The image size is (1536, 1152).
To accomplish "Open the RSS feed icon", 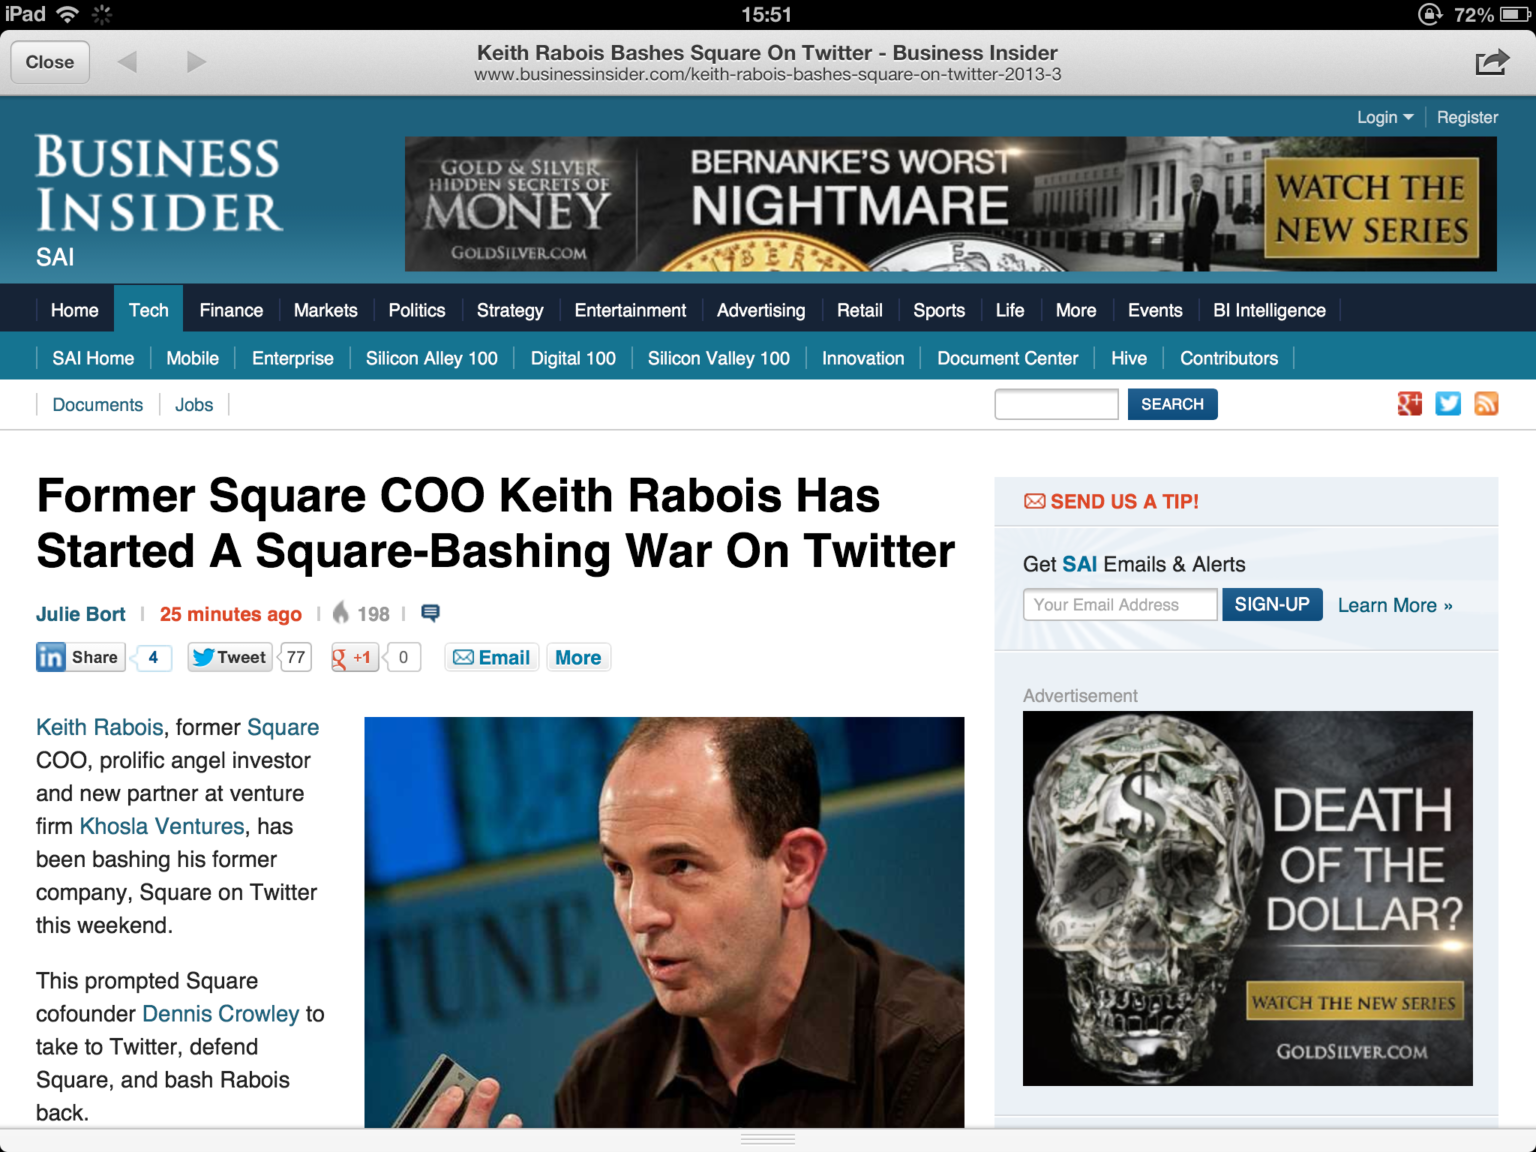I will coord(1486,404).
